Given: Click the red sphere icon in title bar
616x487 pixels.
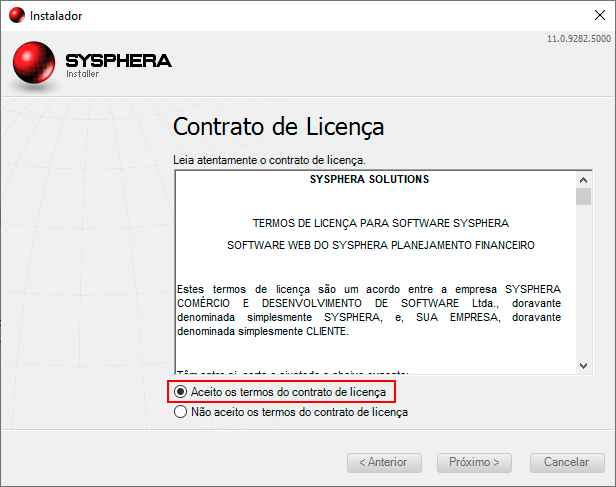Looking at the screenshot, I should coord(16,15).
